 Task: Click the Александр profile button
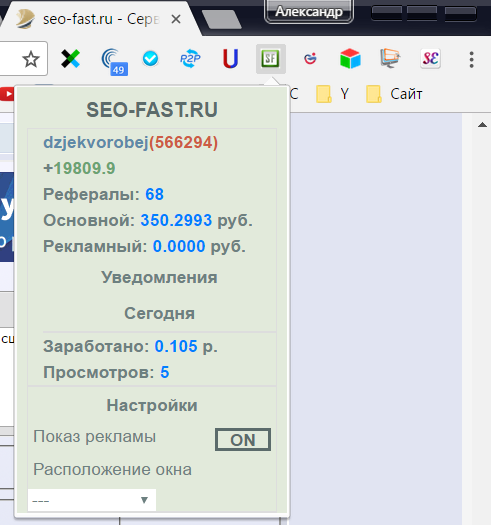pyautogui.click(x=309, y=12)
